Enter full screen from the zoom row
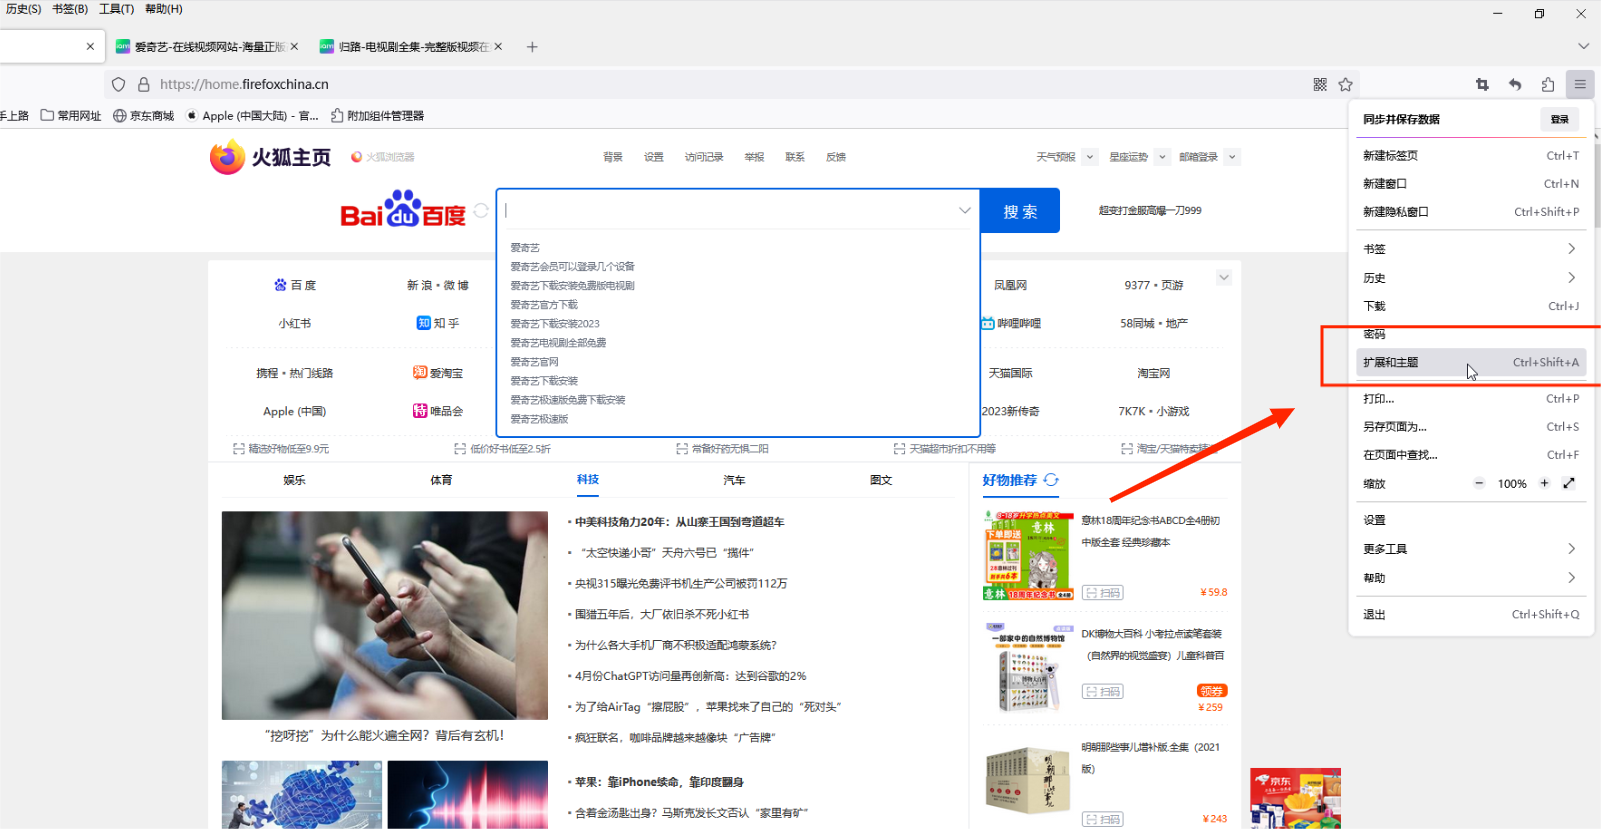The image size is (1601, 829). click(1569, 483)
